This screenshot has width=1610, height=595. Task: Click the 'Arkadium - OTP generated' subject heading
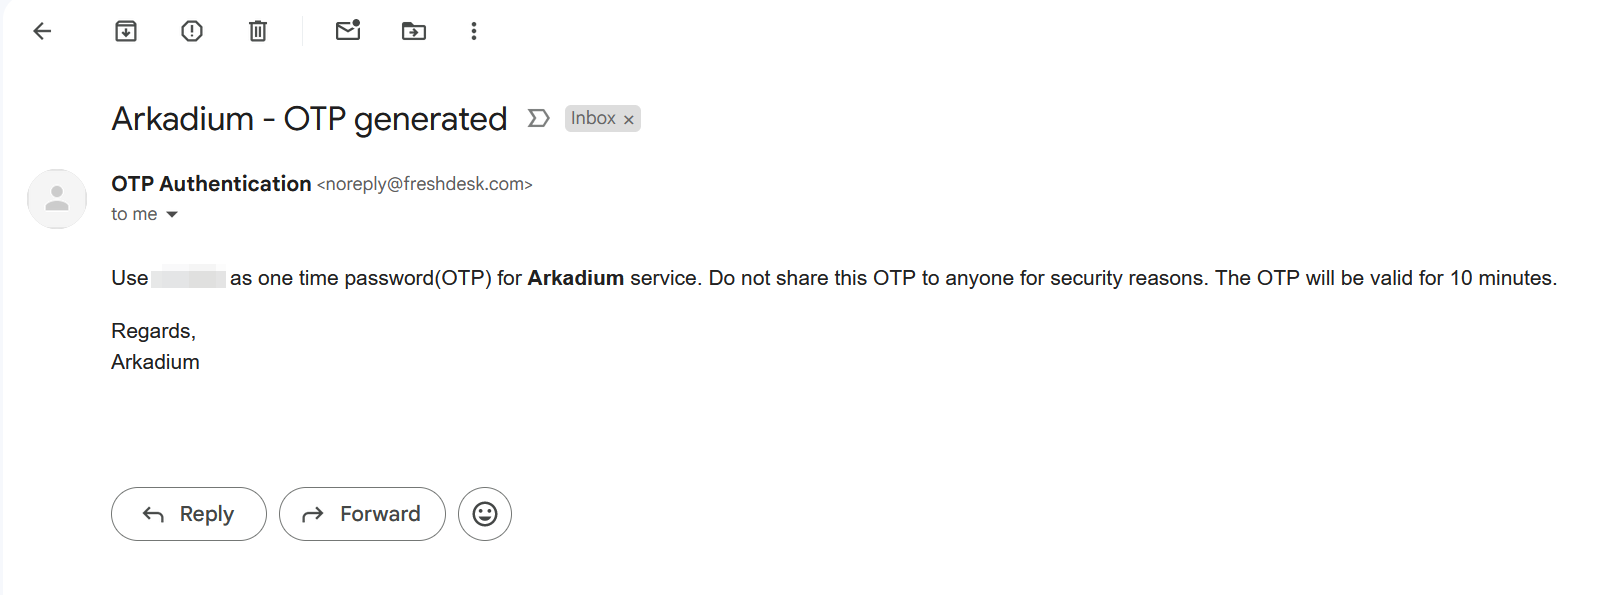[x=309, y=119]
